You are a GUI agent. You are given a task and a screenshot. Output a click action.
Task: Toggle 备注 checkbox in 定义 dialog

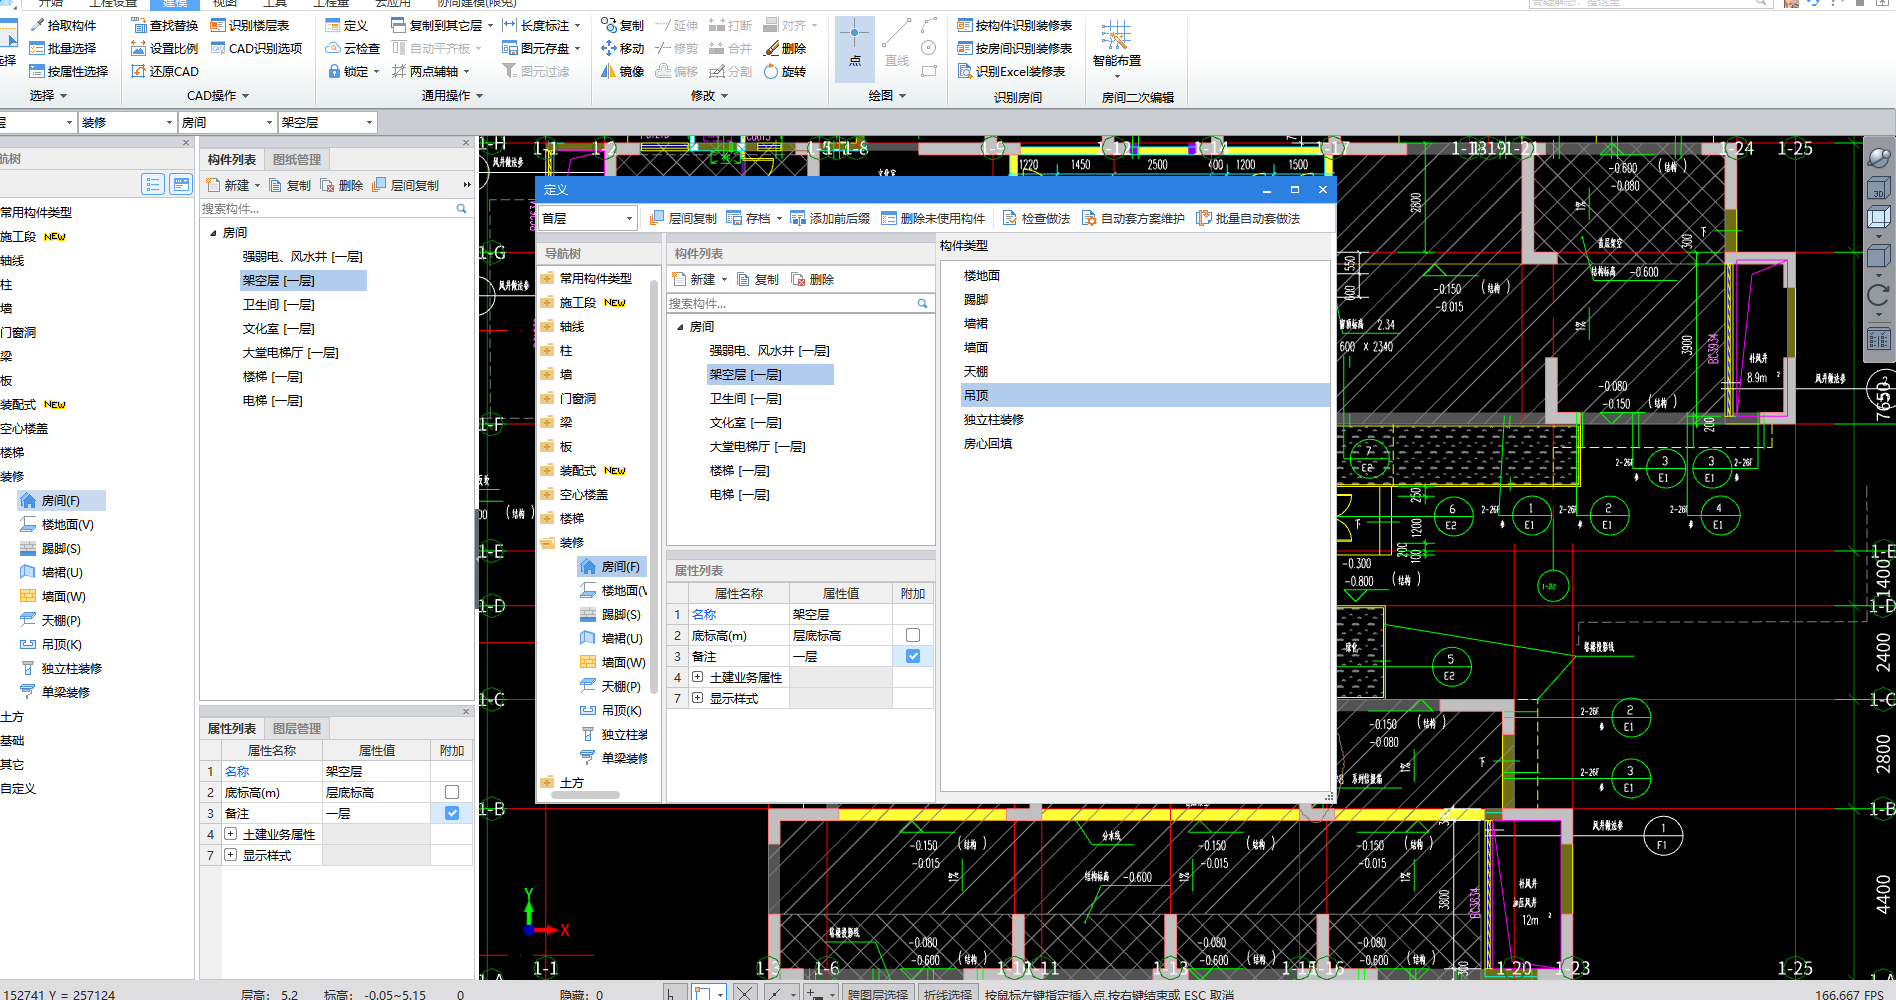point(912,656)
